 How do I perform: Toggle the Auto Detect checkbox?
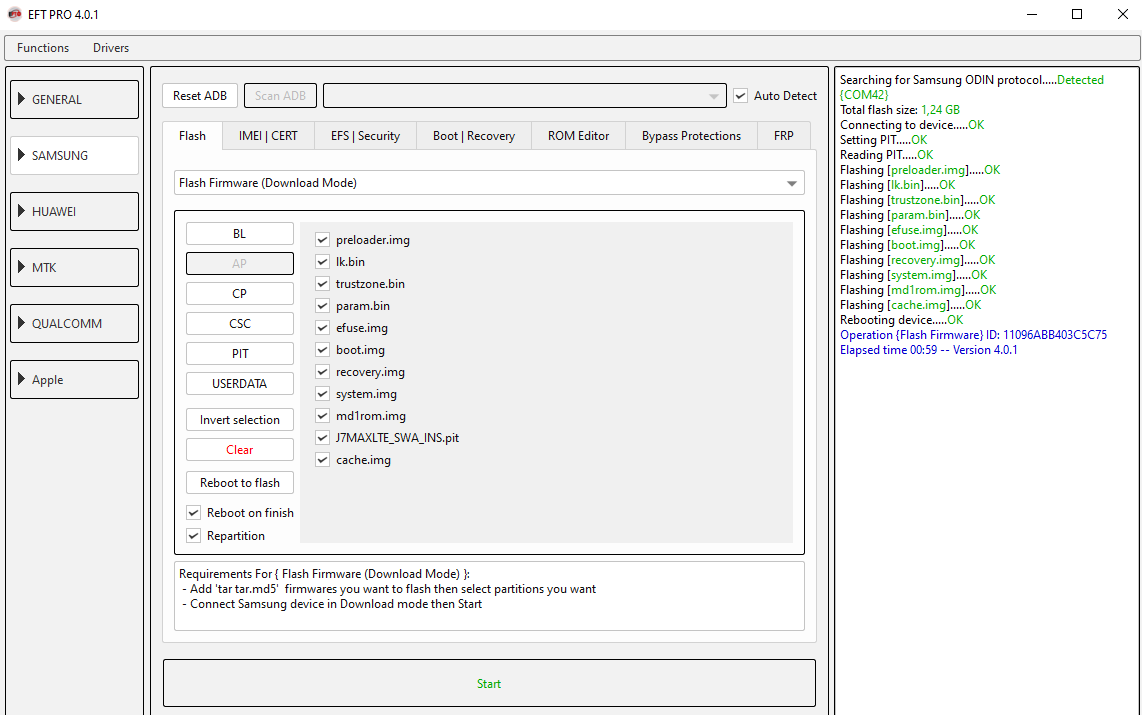point(741,95)
